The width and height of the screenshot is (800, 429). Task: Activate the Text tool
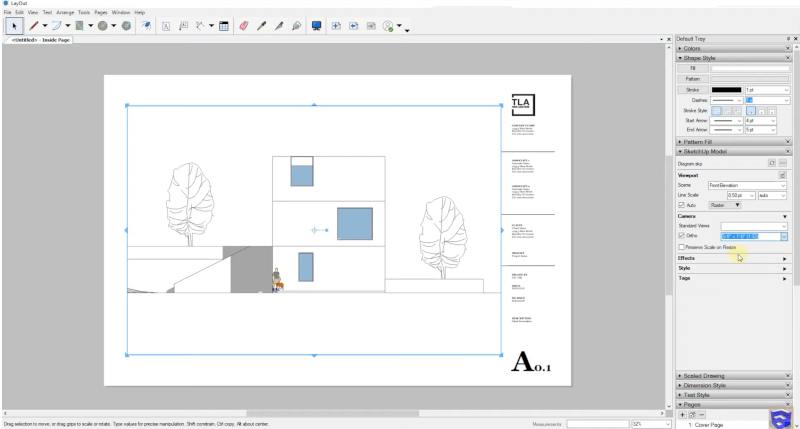pos(166,26)
